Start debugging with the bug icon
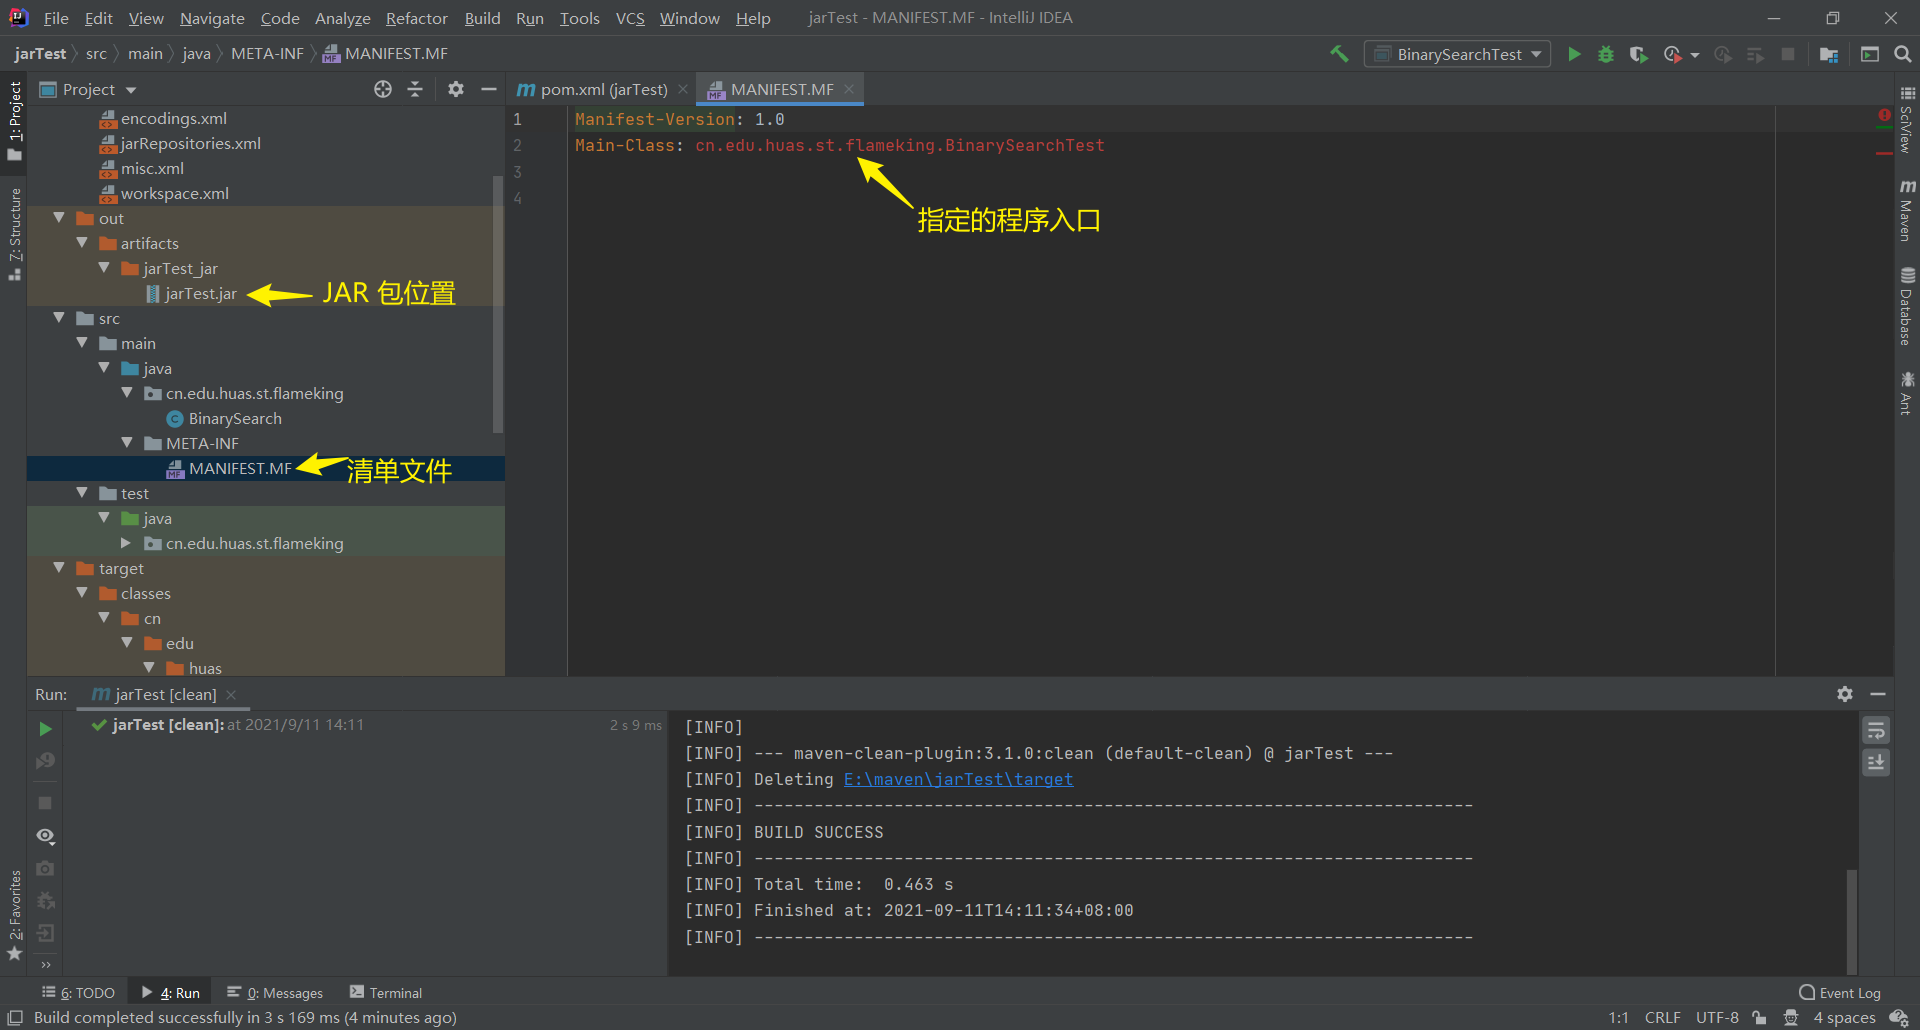 [1606, 54]
